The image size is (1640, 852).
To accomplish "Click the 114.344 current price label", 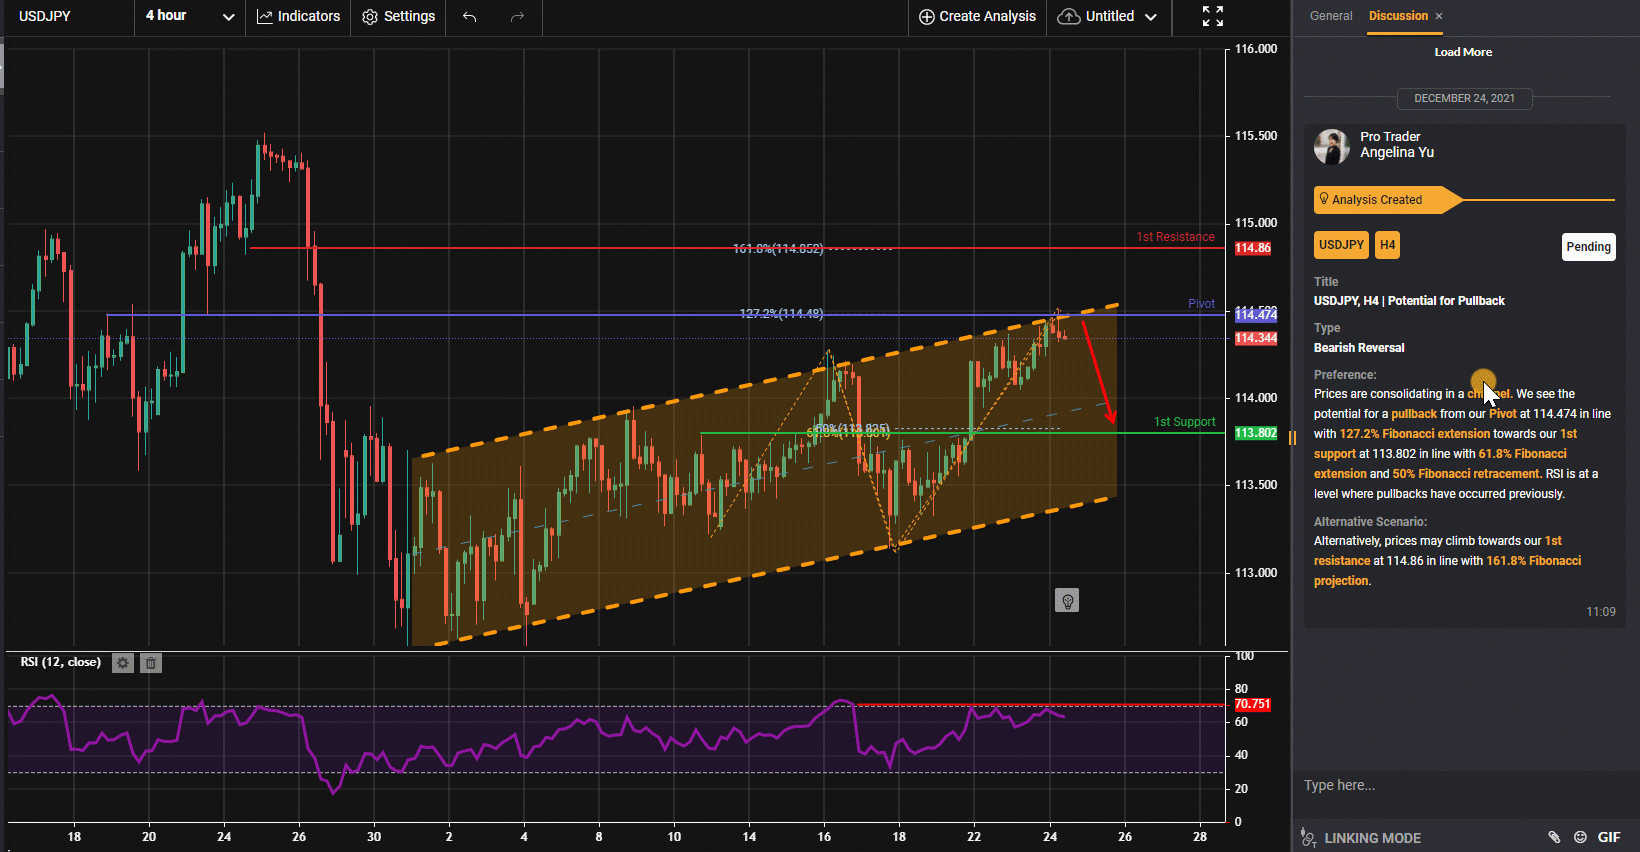I will click(1256, 338).
